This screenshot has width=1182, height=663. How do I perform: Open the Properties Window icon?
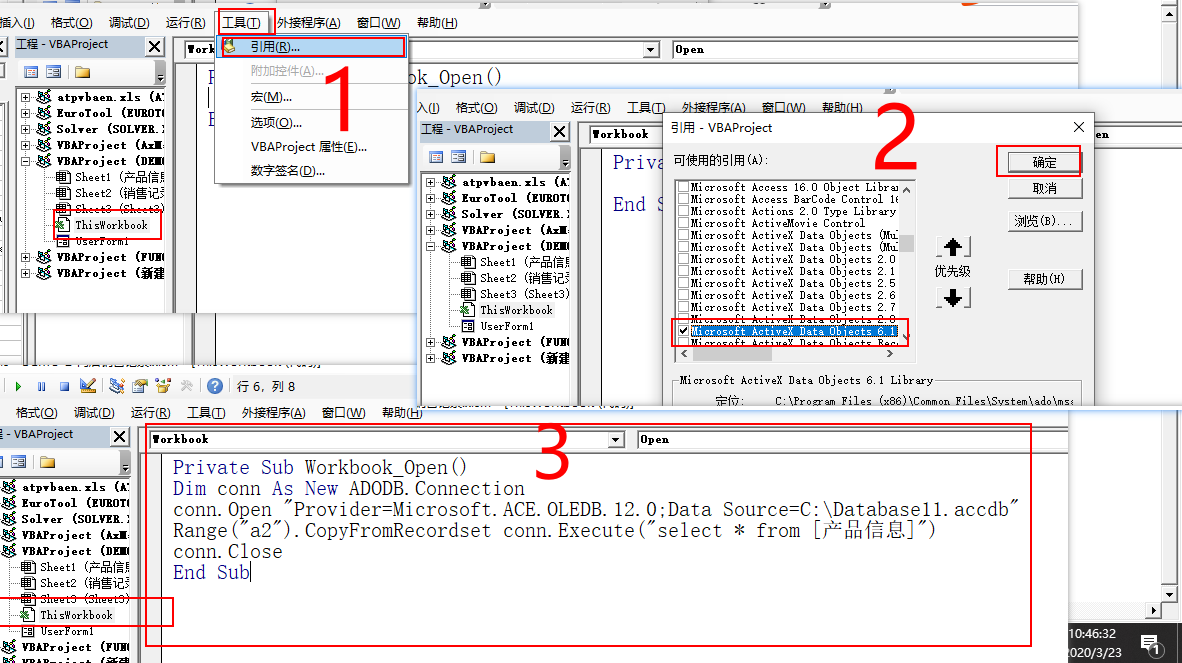pyautogui.click(x=137, y=387)
